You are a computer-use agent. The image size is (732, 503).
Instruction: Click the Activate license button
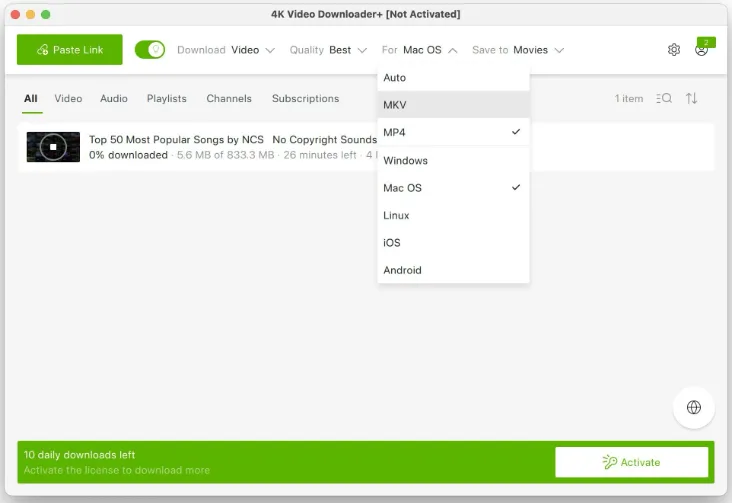click(x=631, y=462)
